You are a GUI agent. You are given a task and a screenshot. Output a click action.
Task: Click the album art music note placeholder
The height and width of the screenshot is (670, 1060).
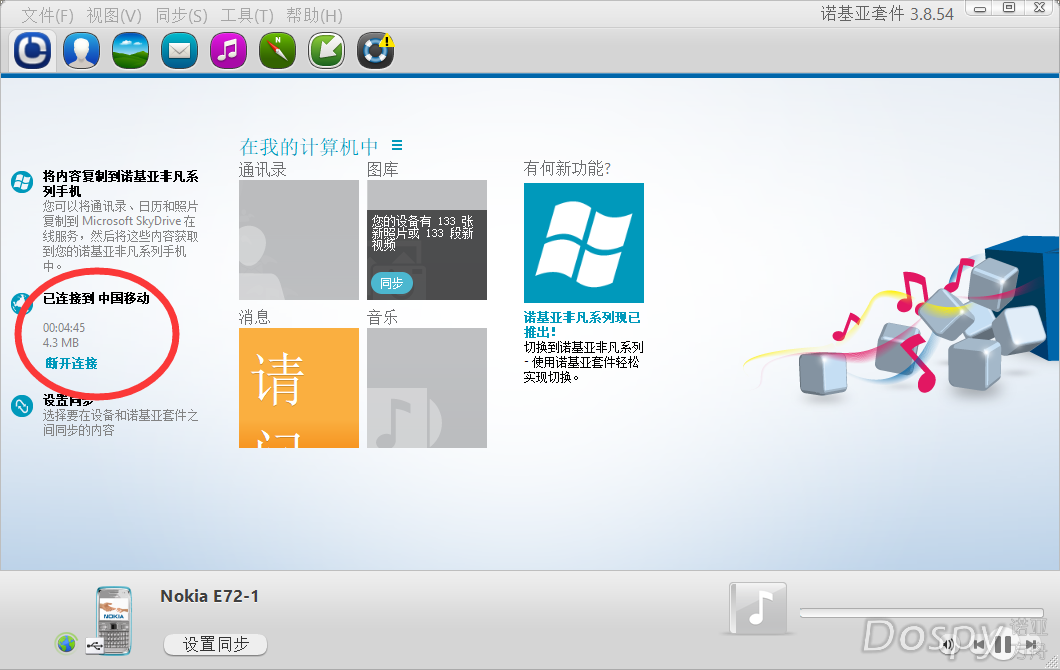(758, 608)
